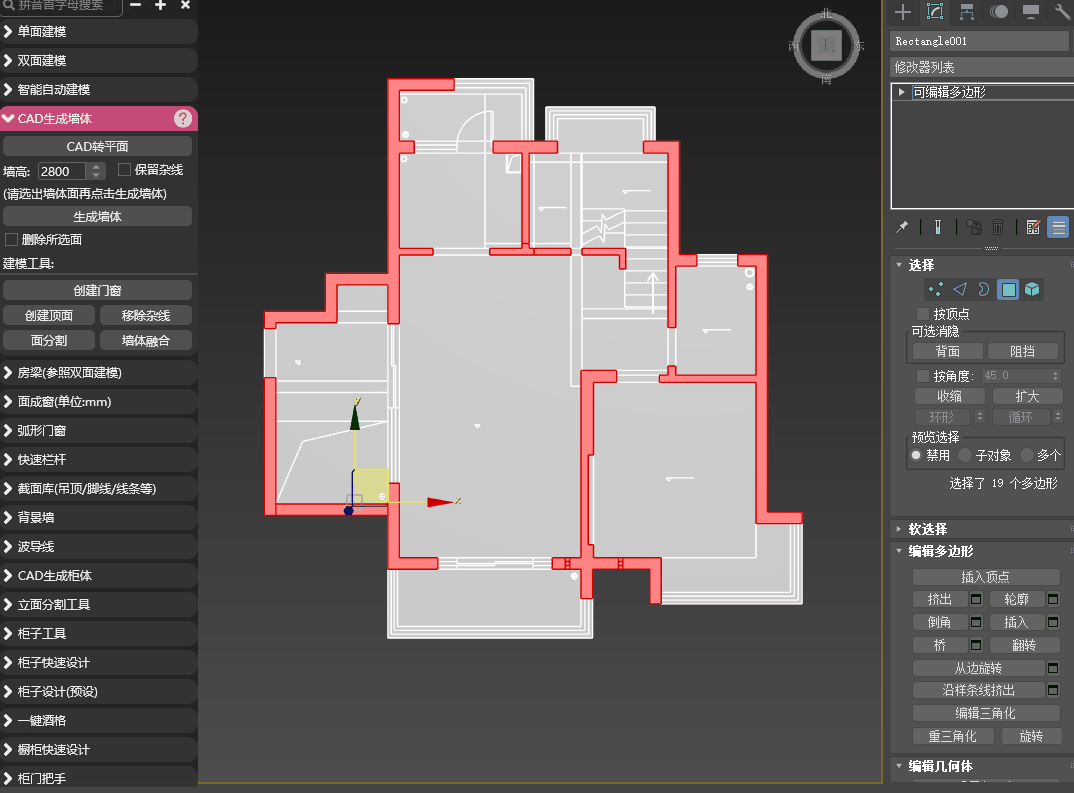The height and width of the screenshot is (793, 1074).
Task: Open the Utilities wrench panel
Action: pyautogui.click(x=1061, y=12)
